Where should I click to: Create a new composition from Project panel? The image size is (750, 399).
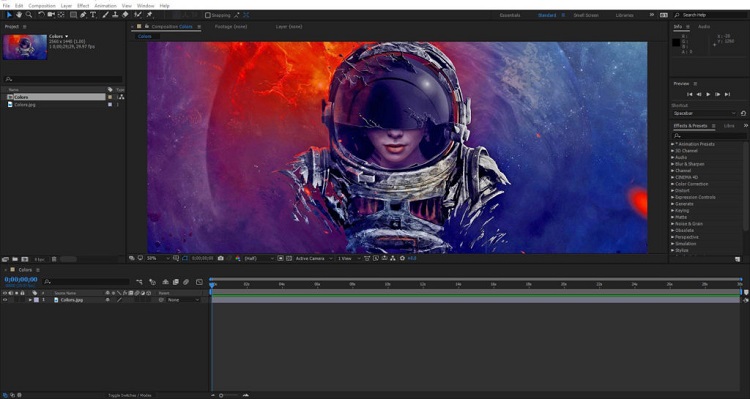24,259
